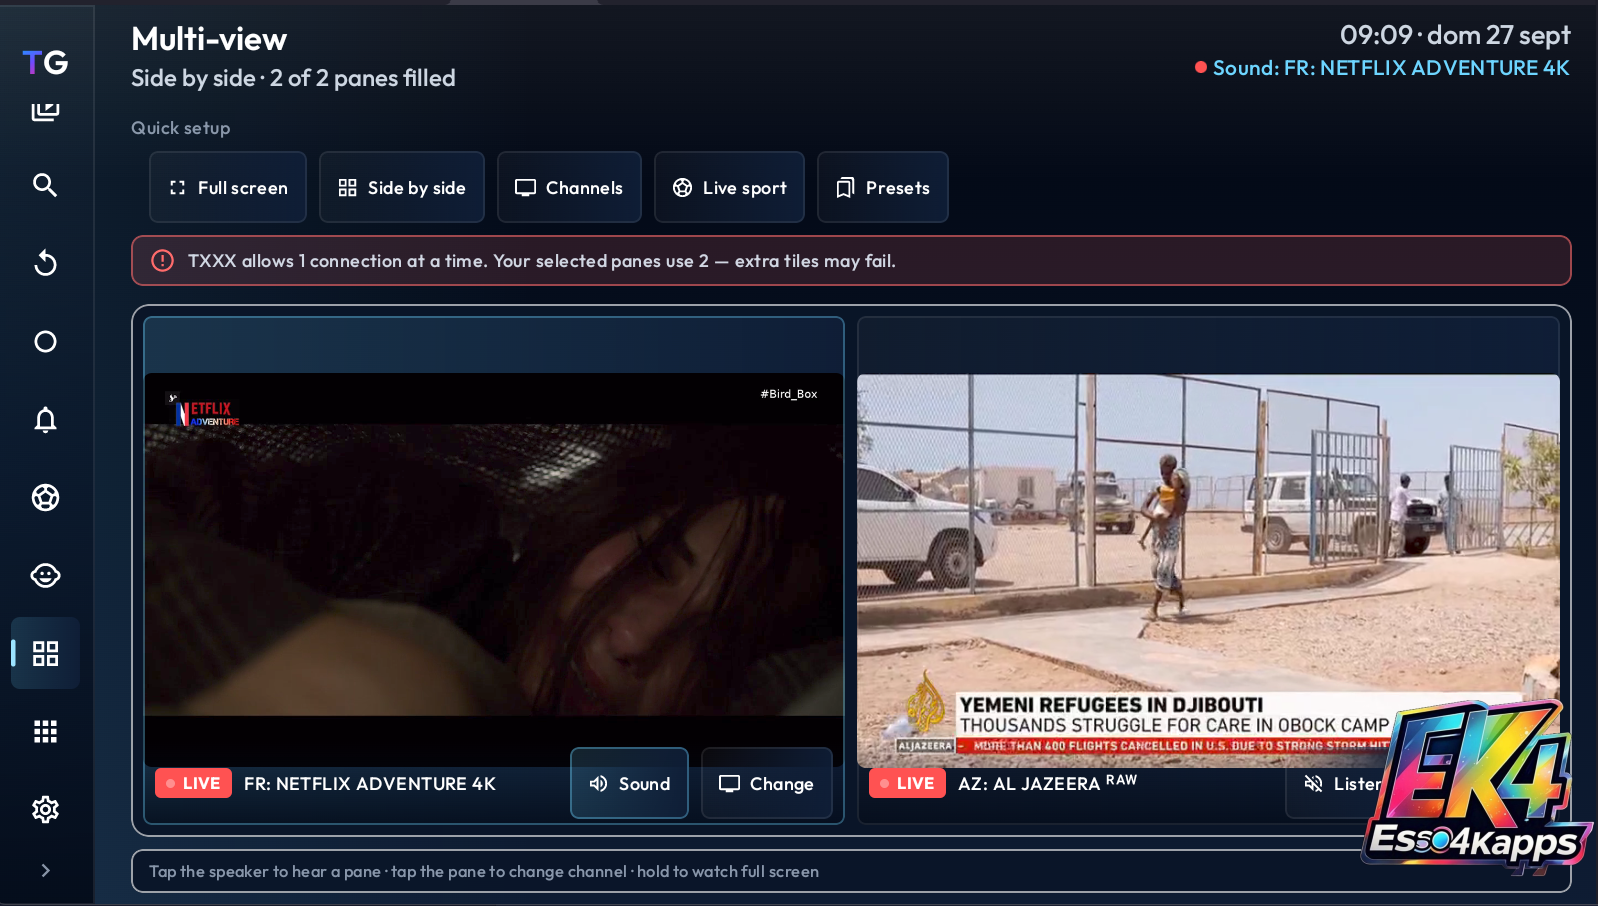Click the 'Side by side · 2 of 2 panes filled' subtitle
This screenshot has width=1598, height=906.
(293, 78)
